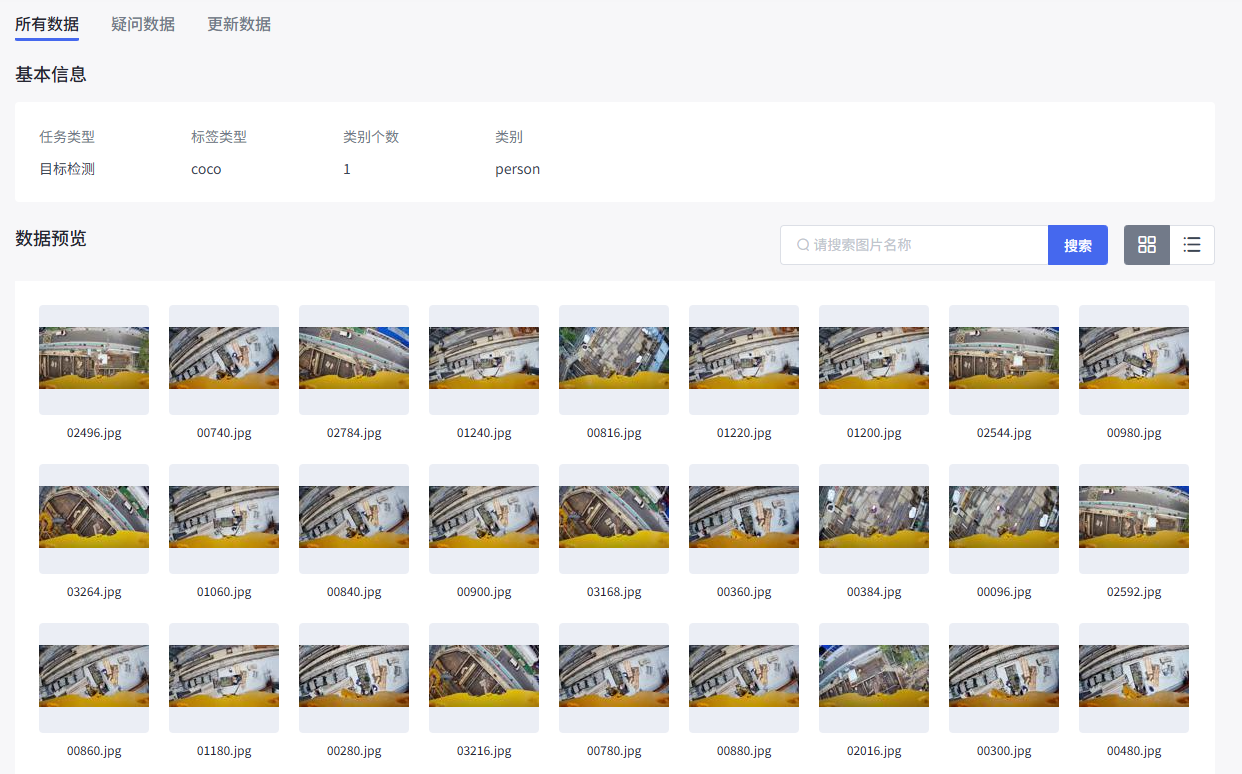The height and width of the screenshot is (774, 1242).
Task: Click the 标签类型 label
Action: tap(219, 137)
